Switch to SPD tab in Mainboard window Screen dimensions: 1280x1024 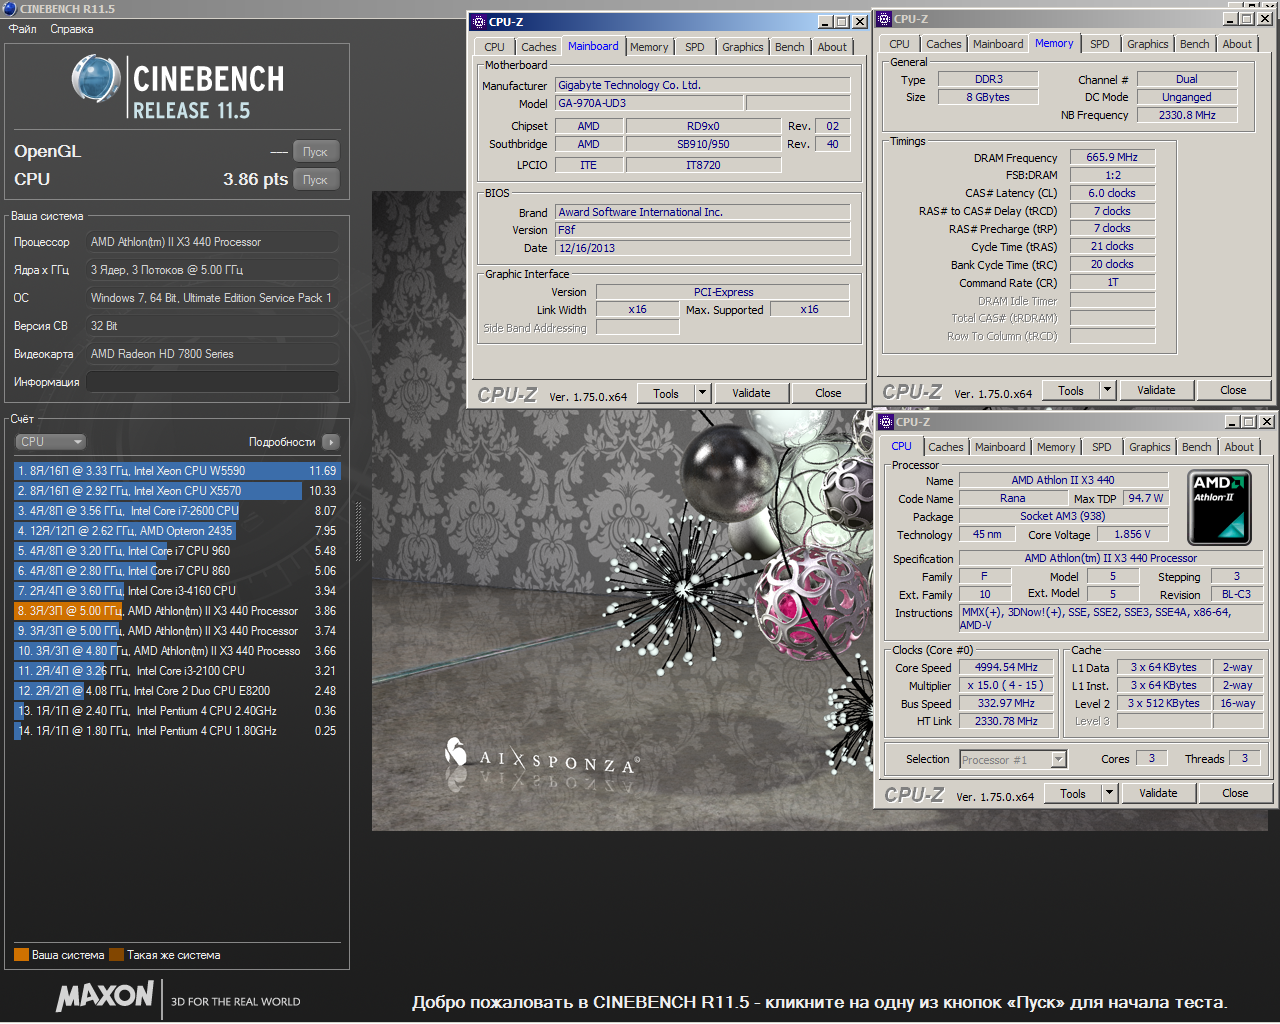click(695, 47)
